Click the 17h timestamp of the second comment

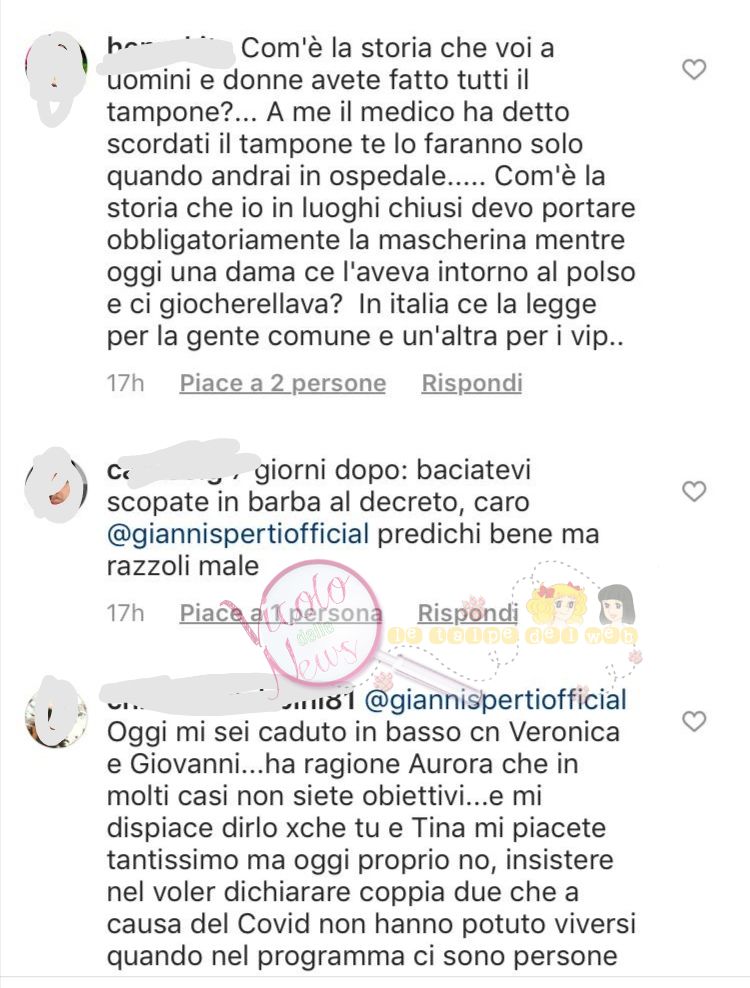click(x=125, y=612)
